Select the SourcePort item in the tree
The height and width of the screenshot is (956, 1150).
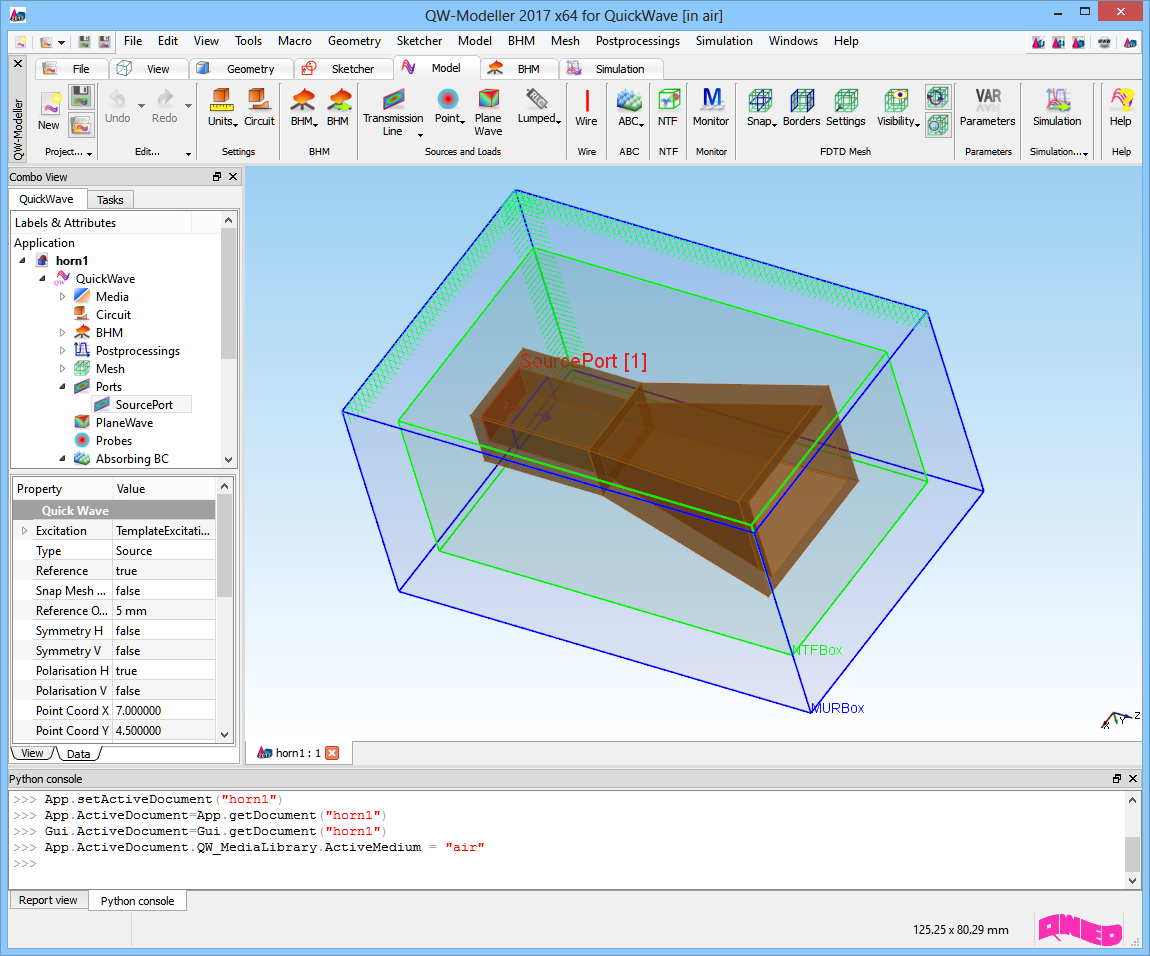pos(144,404)
